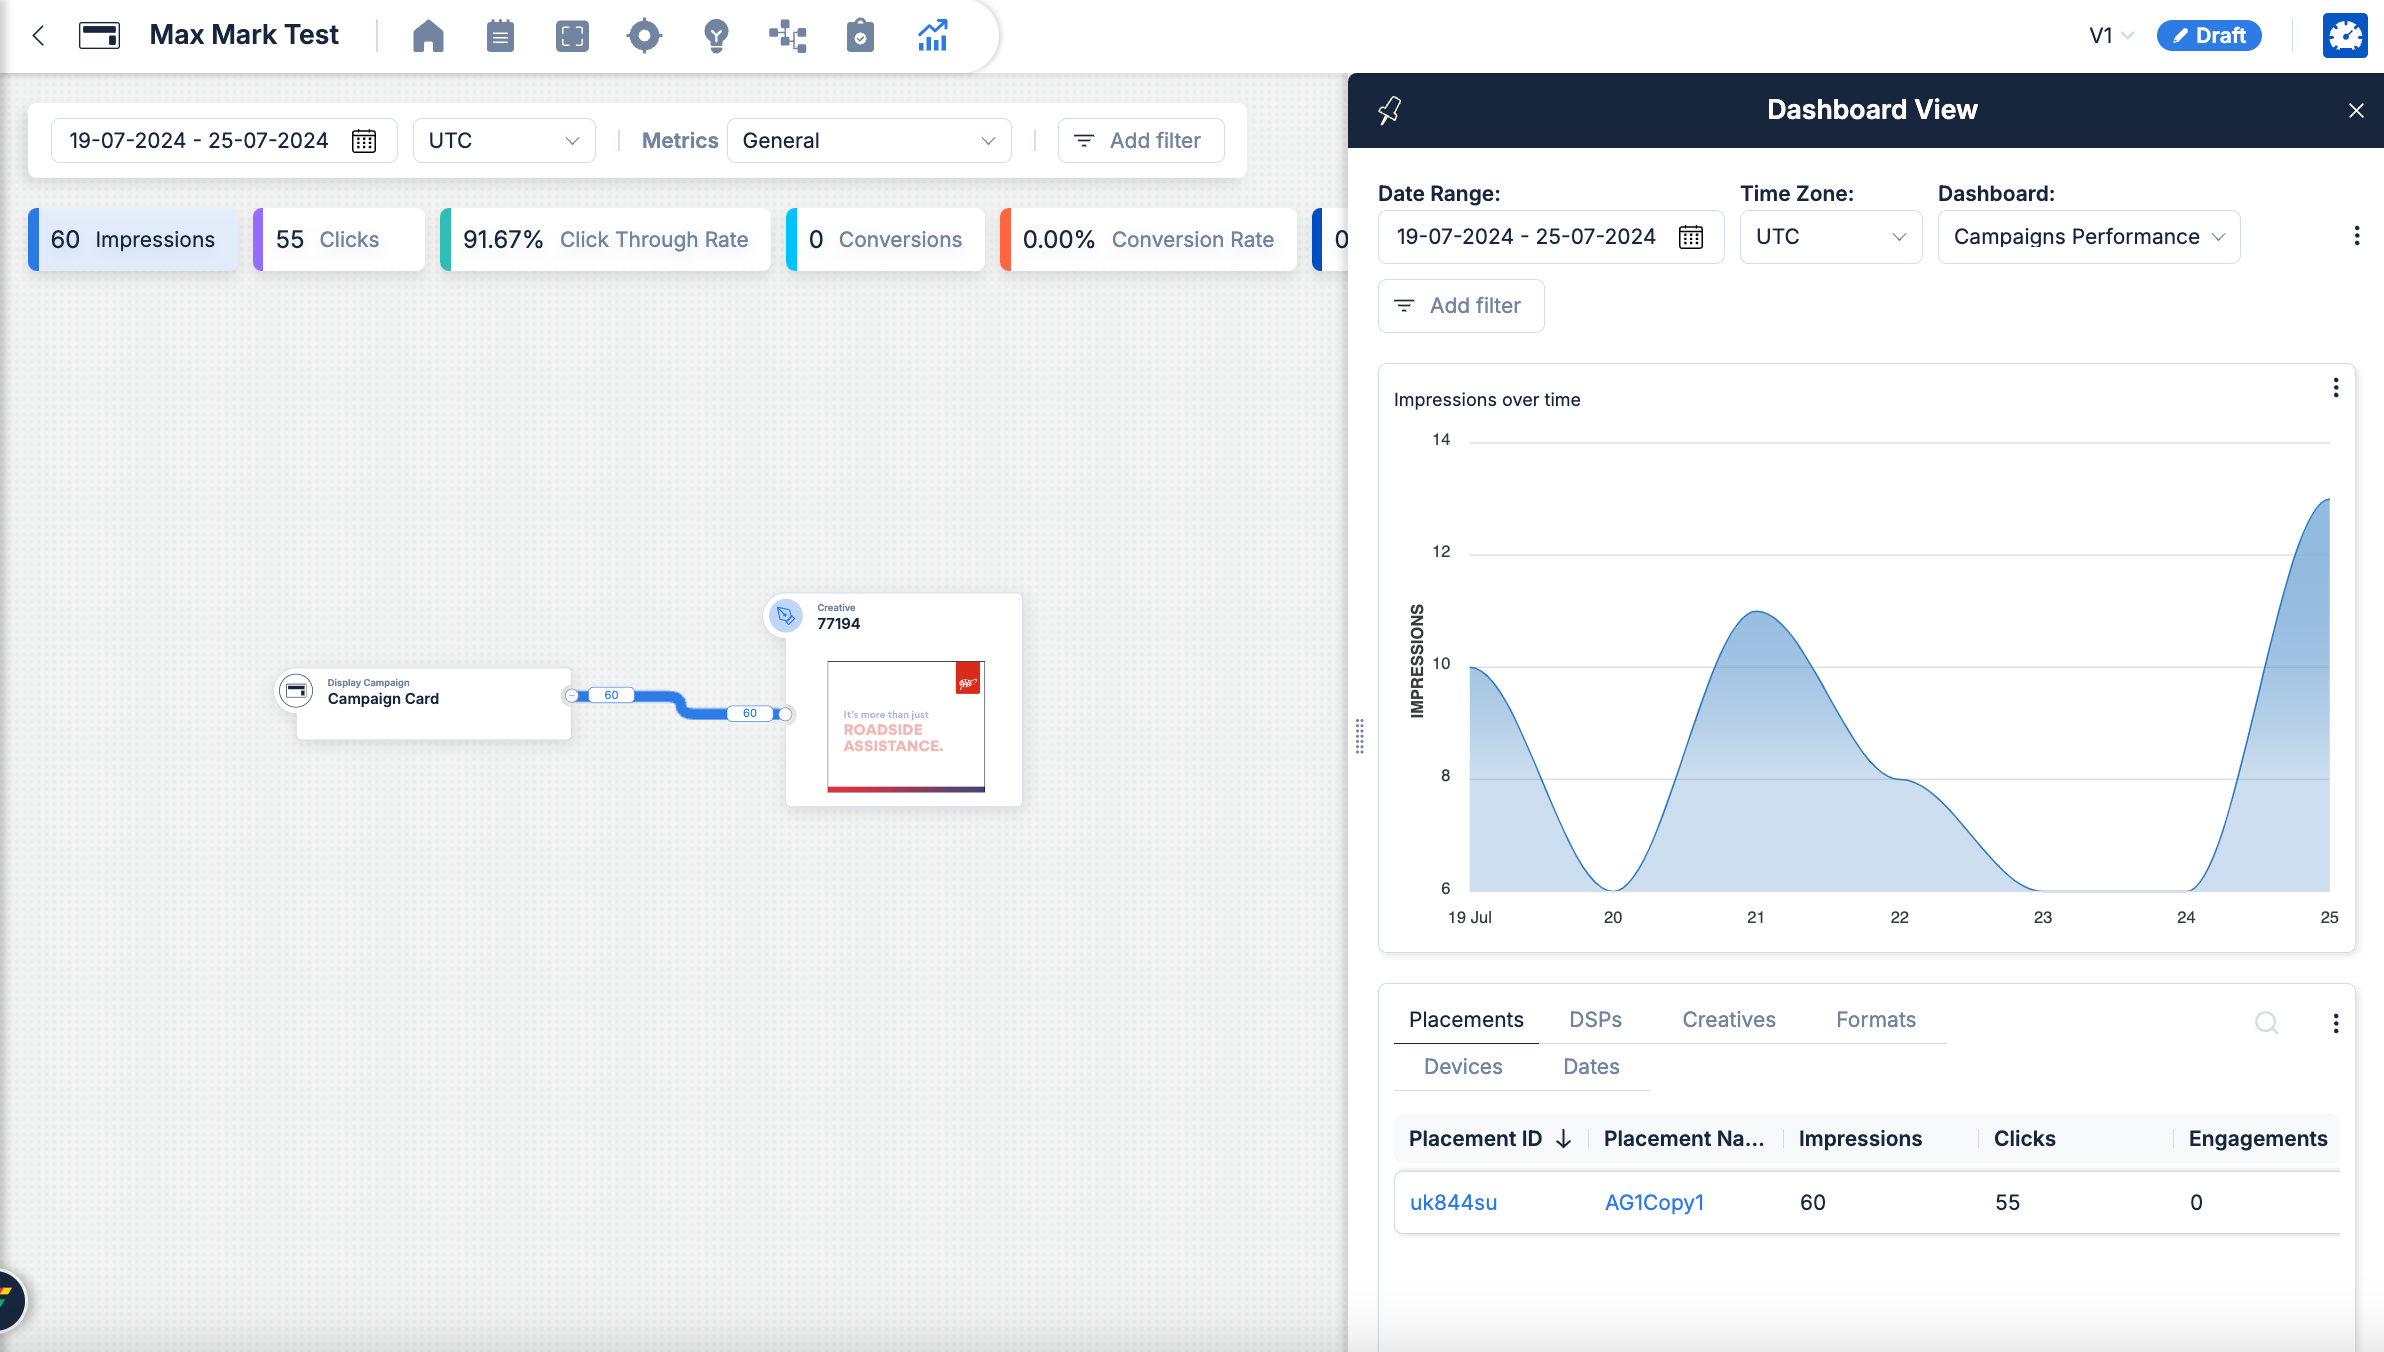Open the targeting crosshair icon

(644, 36)
